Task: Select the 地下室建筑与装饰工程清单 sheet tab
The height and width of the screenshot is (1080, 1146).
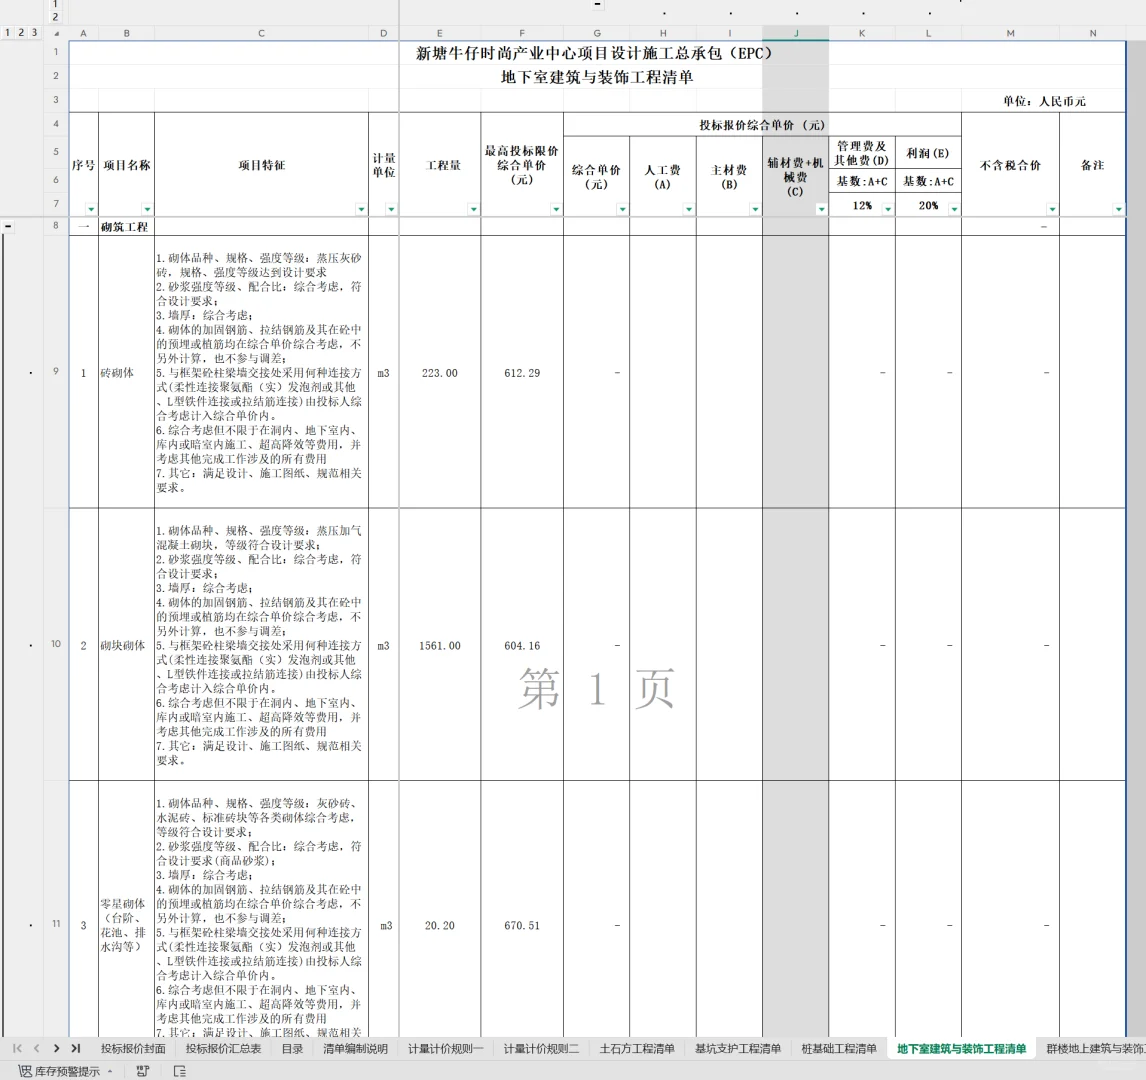Action: [962, 1049]
